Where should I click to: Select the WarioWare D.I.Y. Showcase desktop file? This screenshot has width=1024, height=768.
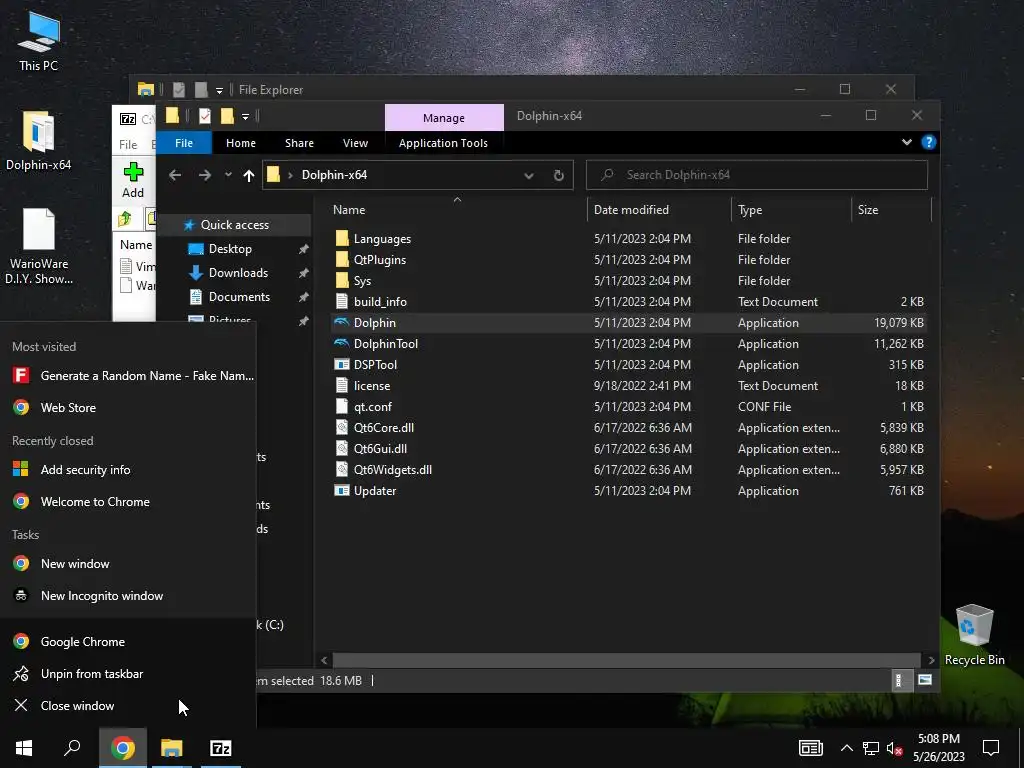click(x=39, y=246)
